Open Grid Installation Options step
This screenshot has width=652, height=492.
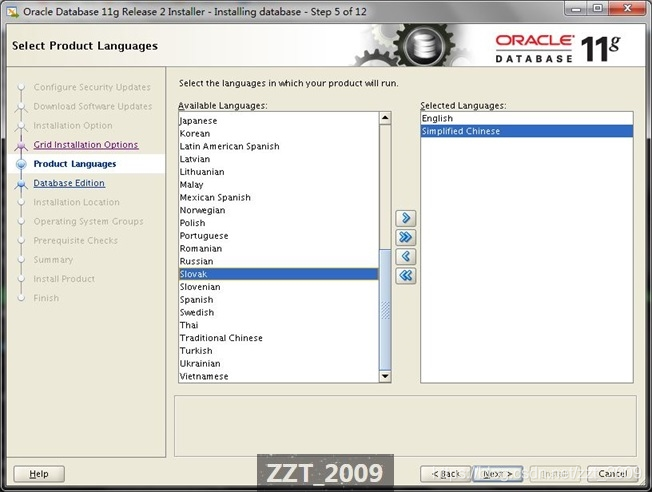click(86, 145)
